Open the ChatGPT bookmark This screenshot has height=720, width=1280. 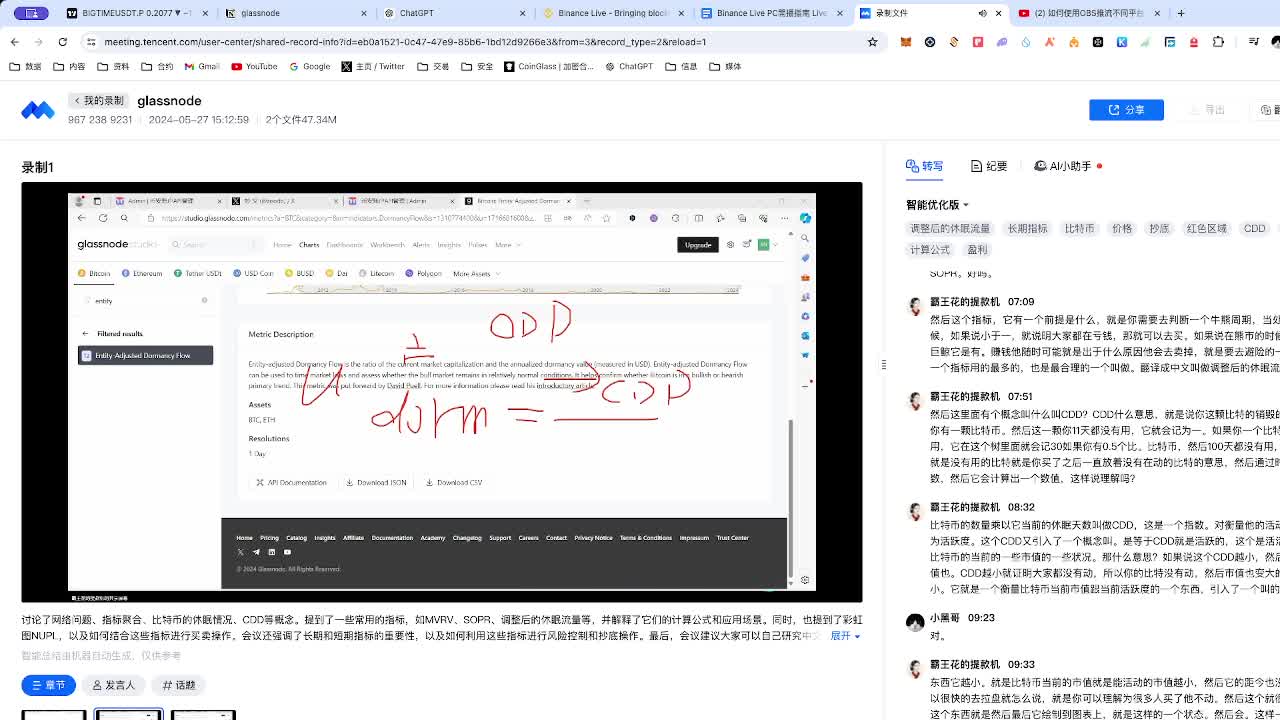pyautogui.click(x=629, y=66)
